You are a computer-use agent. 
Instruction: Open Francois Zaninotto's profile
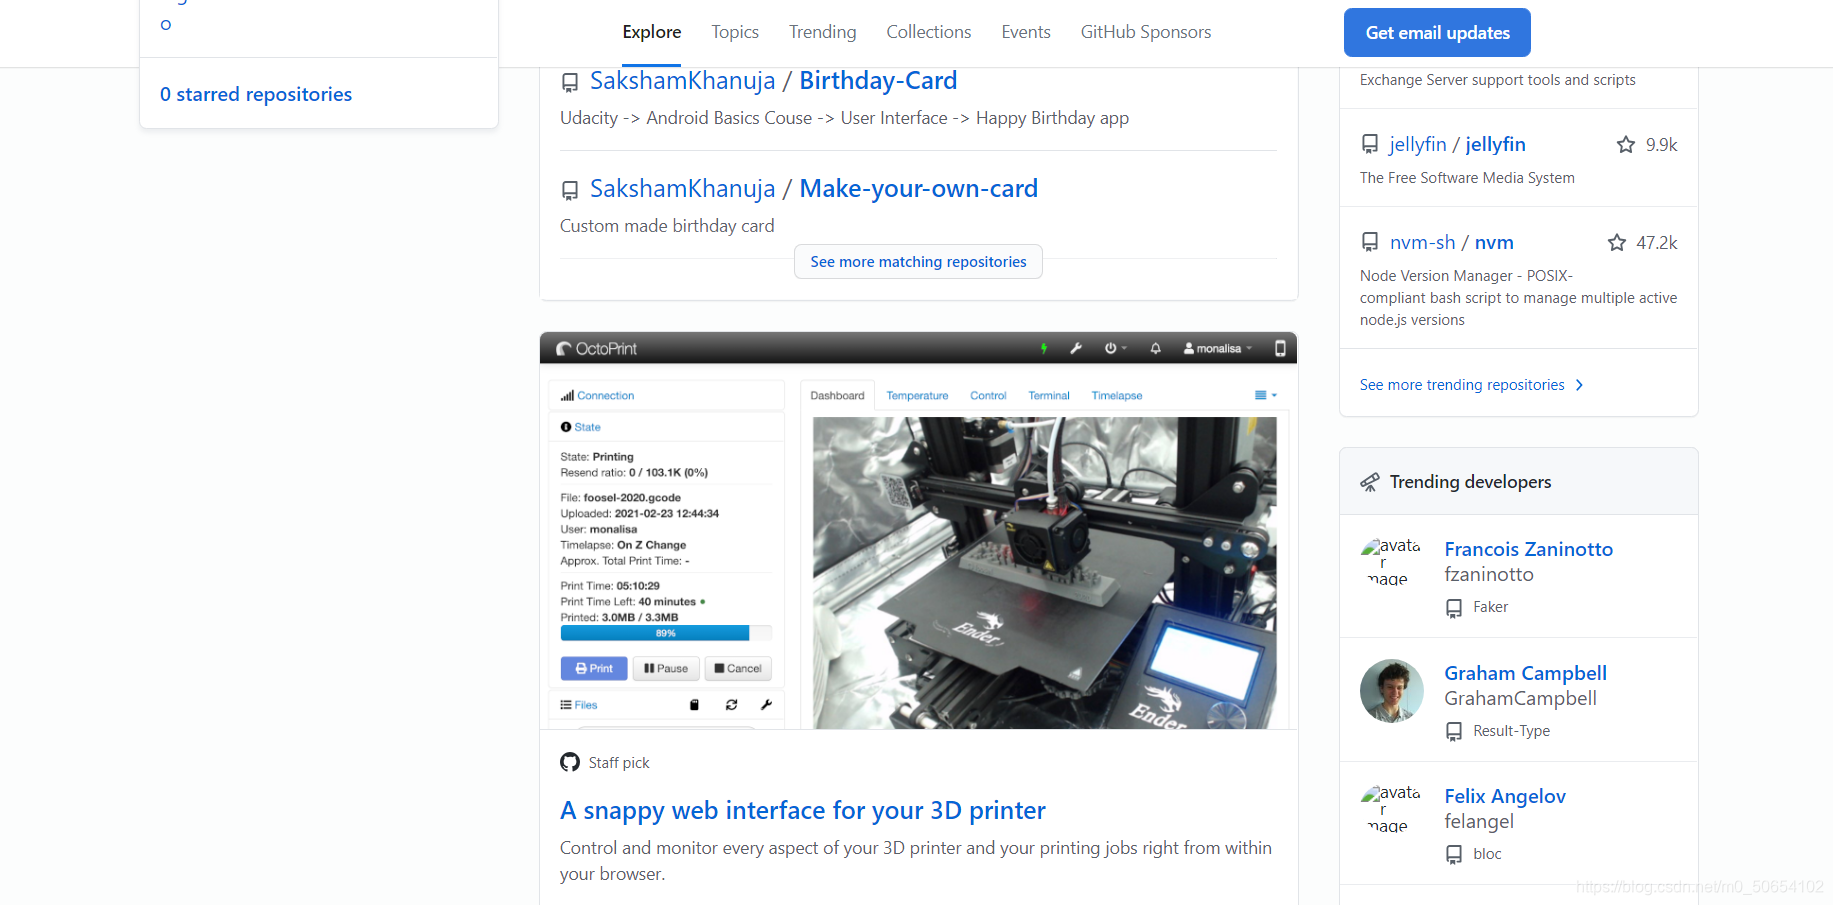coord(1528,549)
